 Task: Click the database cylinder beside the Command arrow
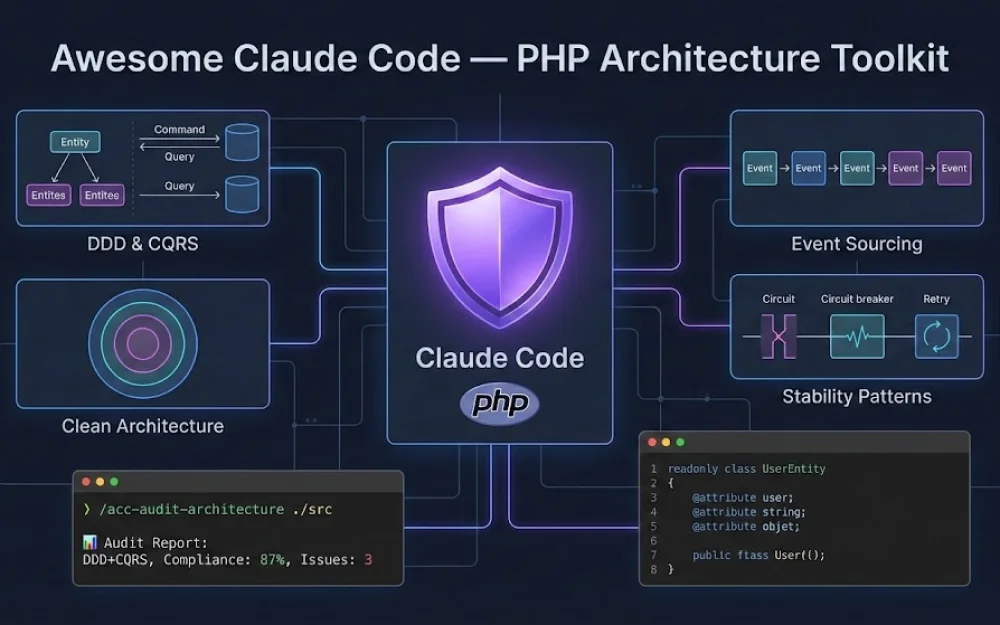[242, 142]
